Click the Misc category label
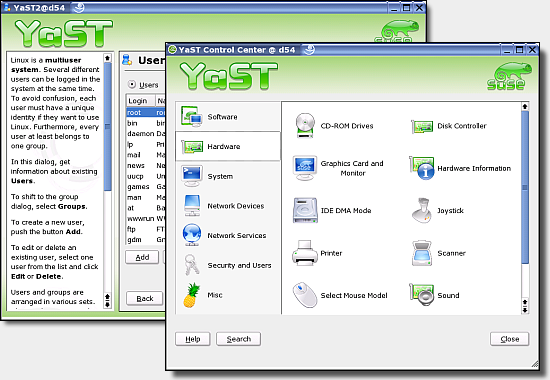The image size is (550, 380). tap(215, 295)
